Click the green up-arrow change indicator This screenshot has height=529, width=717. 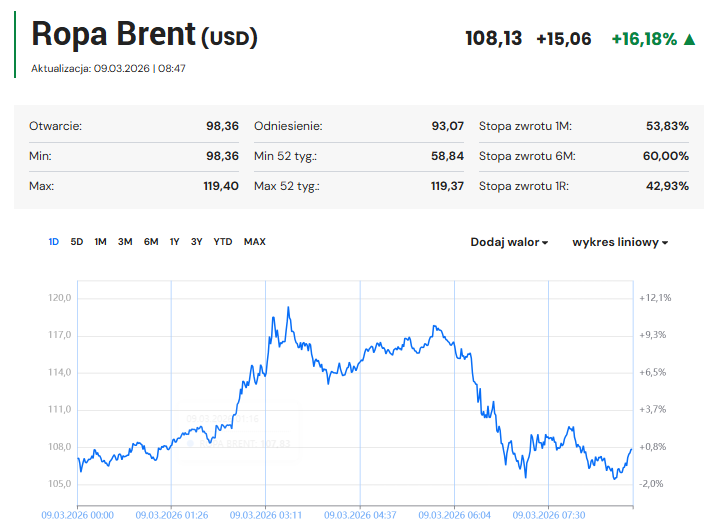point(689,39)
